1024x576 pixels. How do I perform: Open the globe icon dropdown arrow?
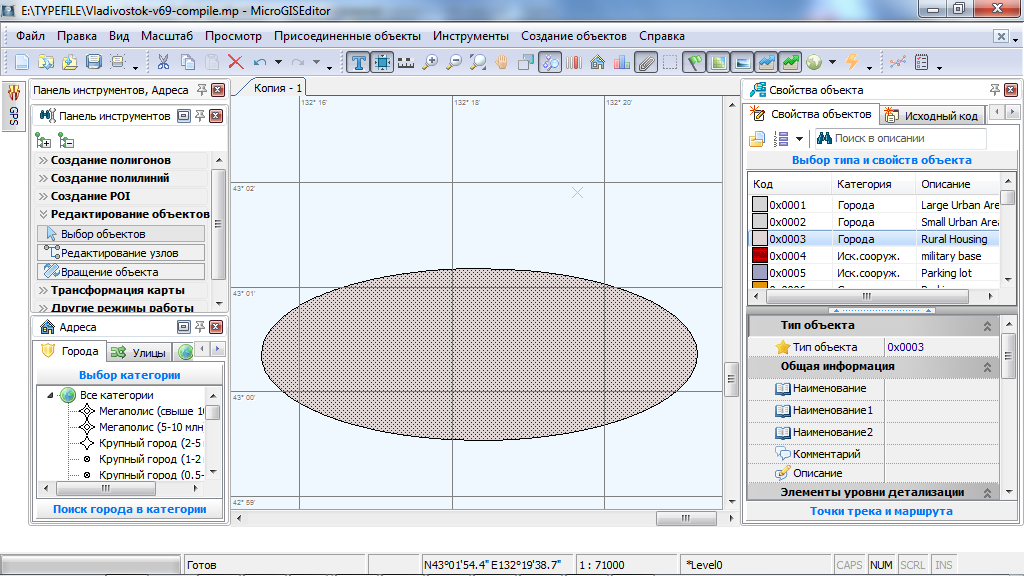tap(832, 63)
